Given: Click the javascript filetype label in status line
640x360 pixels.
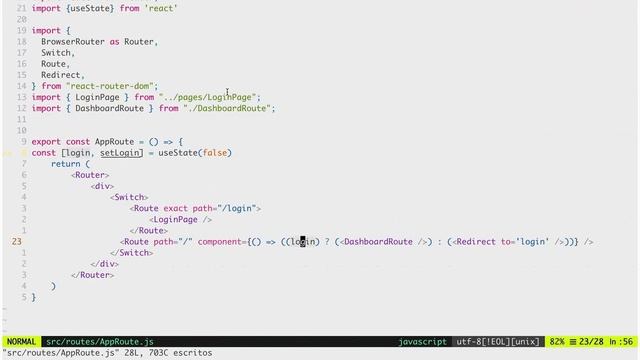Looking at the screenshot, I should pyautogui.click(x=422, y=342).
